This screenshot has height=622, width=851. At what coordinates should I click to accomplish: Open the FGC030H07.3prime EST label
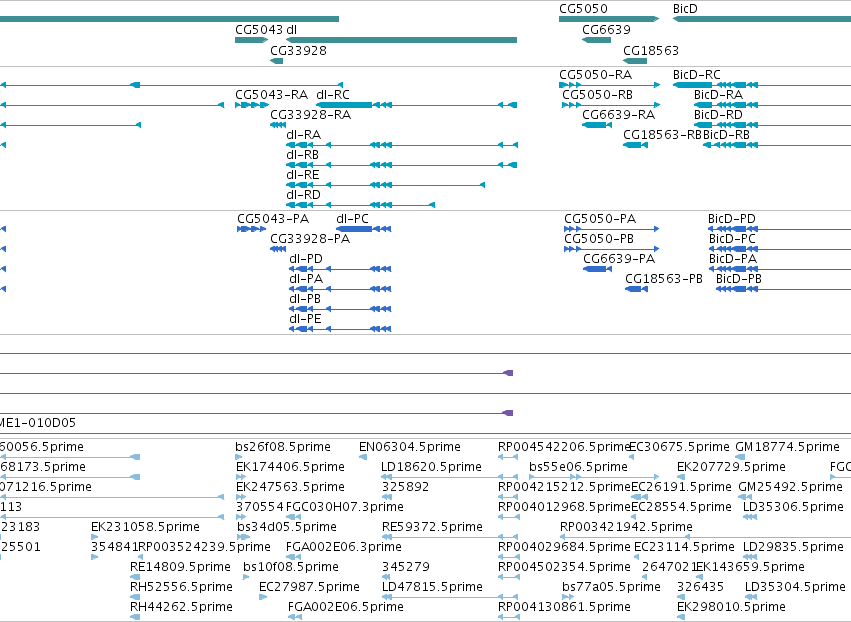click(345, 507)
